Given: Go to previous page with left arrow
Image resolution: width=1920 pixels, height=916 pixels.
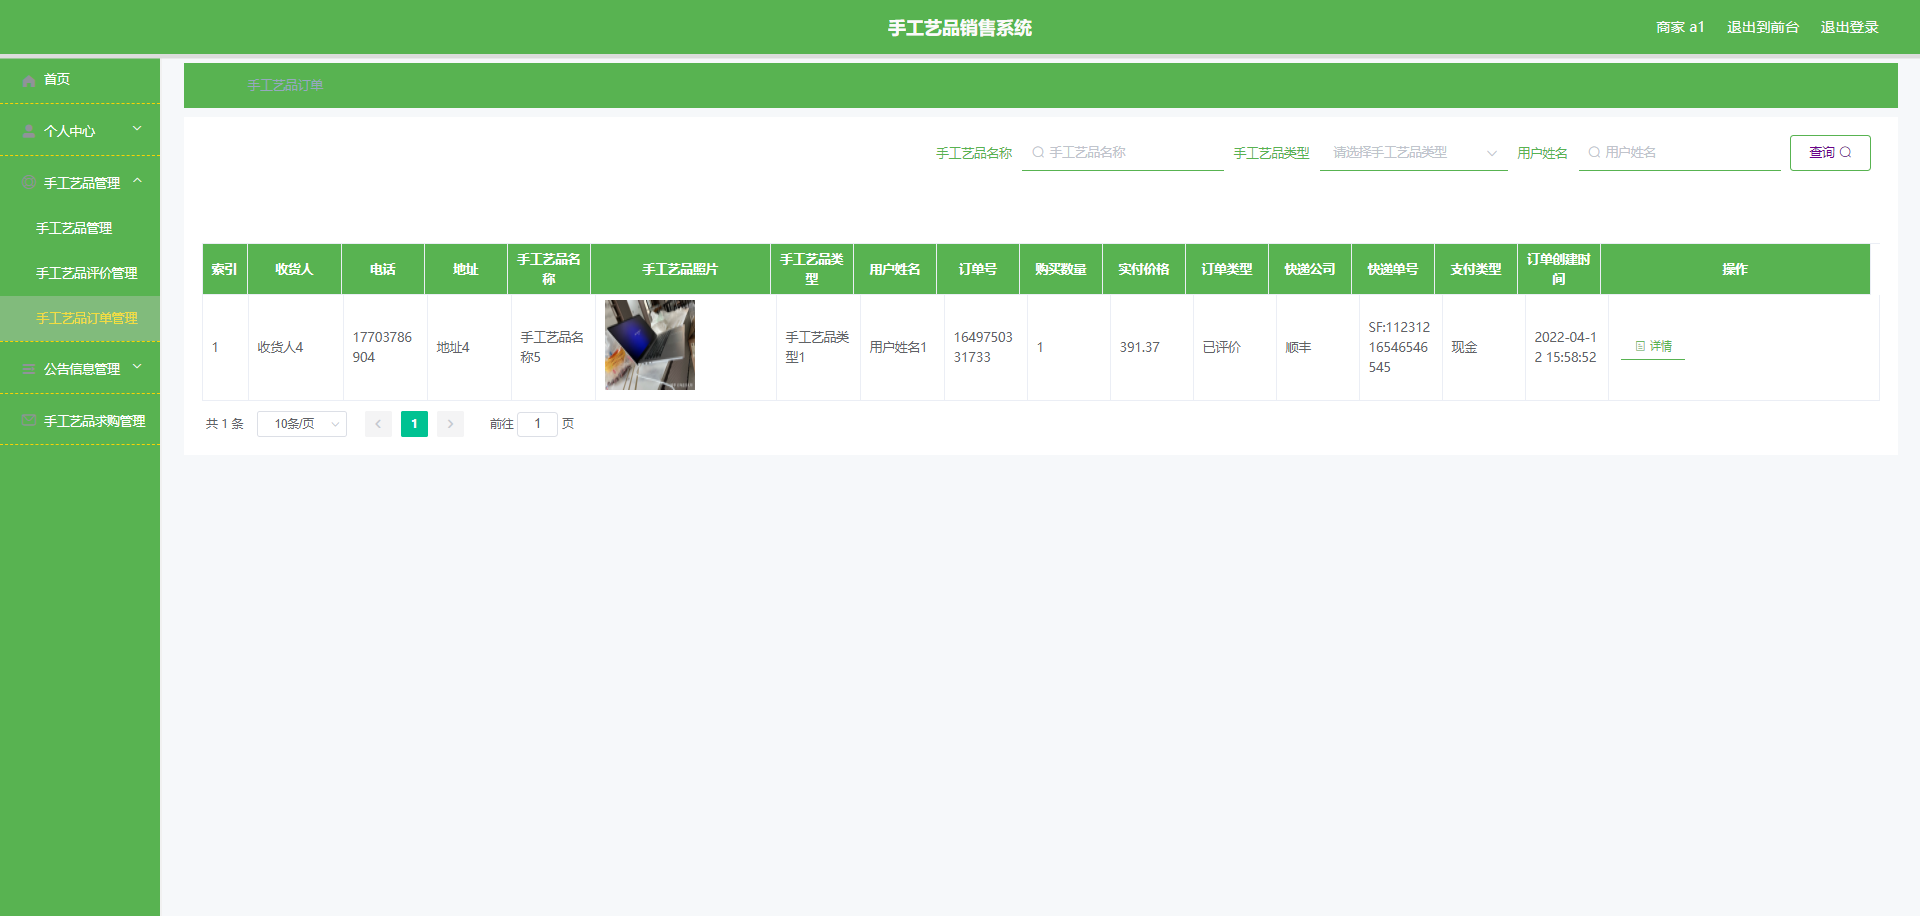Looking at the screenshot, I should click(x=378, y=424).
